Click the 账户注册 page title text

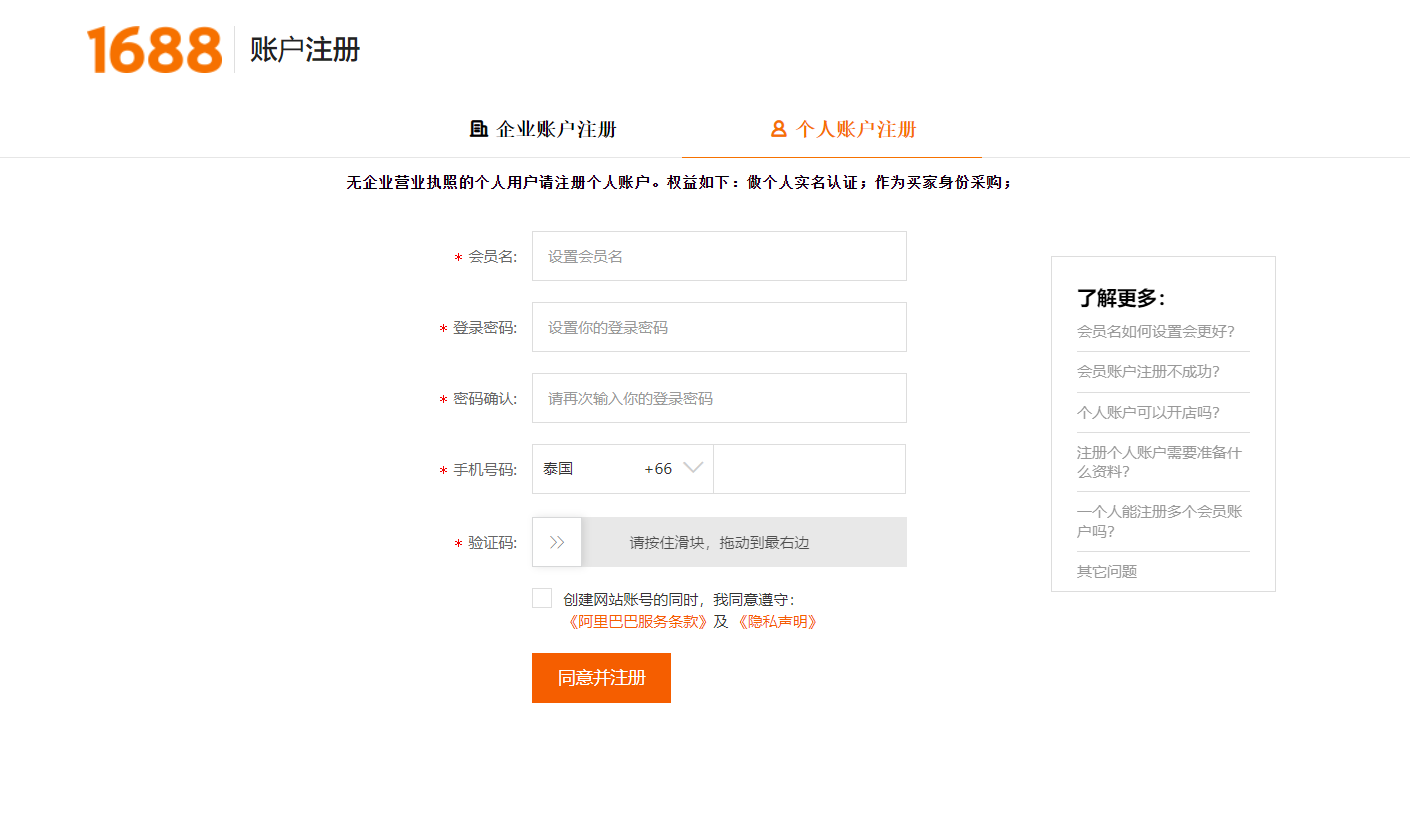pos(305,50)
